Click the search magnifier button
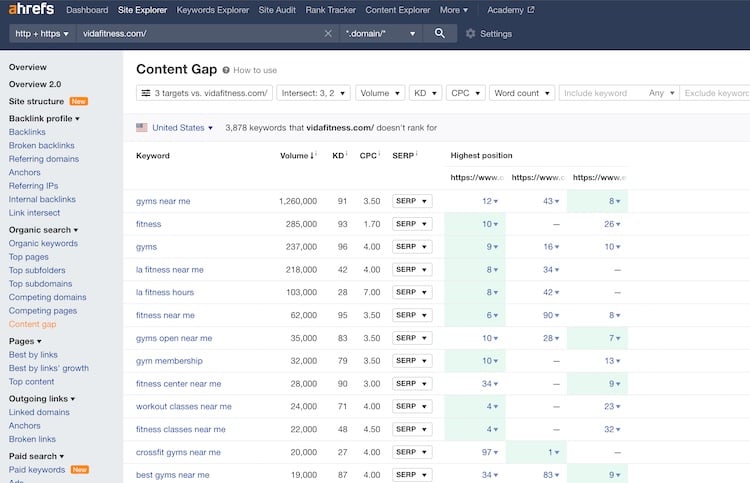Viewport: 750px width, 483px height. [440, 33]
